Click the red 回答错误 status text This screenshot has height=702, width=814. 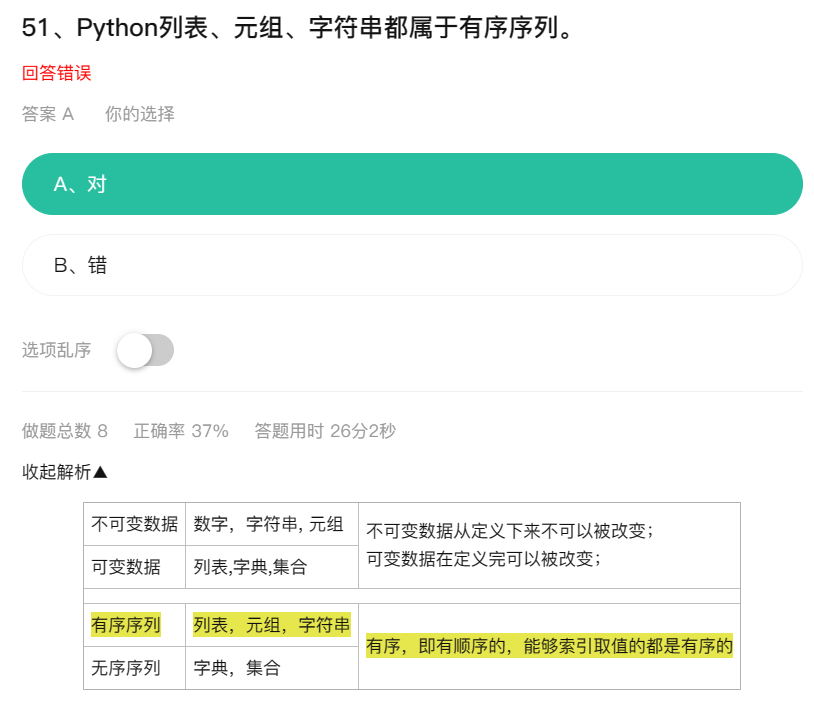[x=57, y=73]
